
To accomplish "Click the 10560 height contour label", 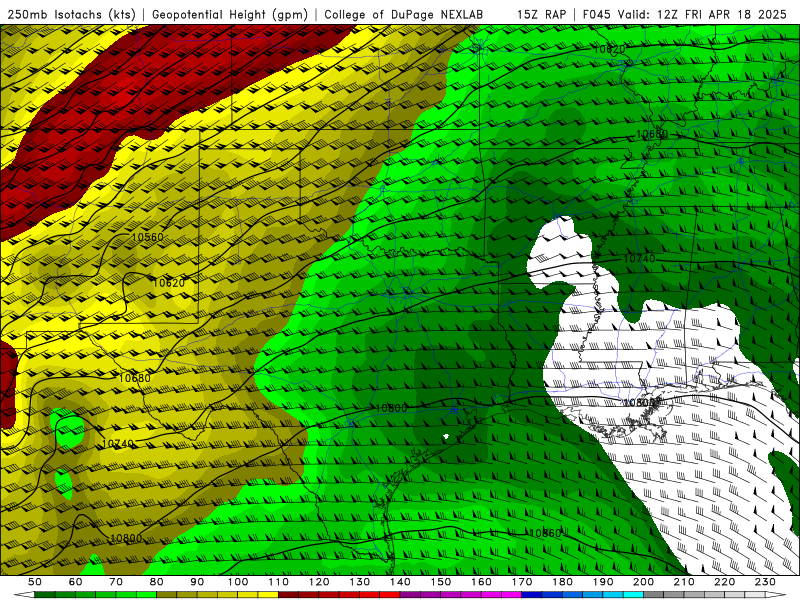I will [x=147, y=237].
